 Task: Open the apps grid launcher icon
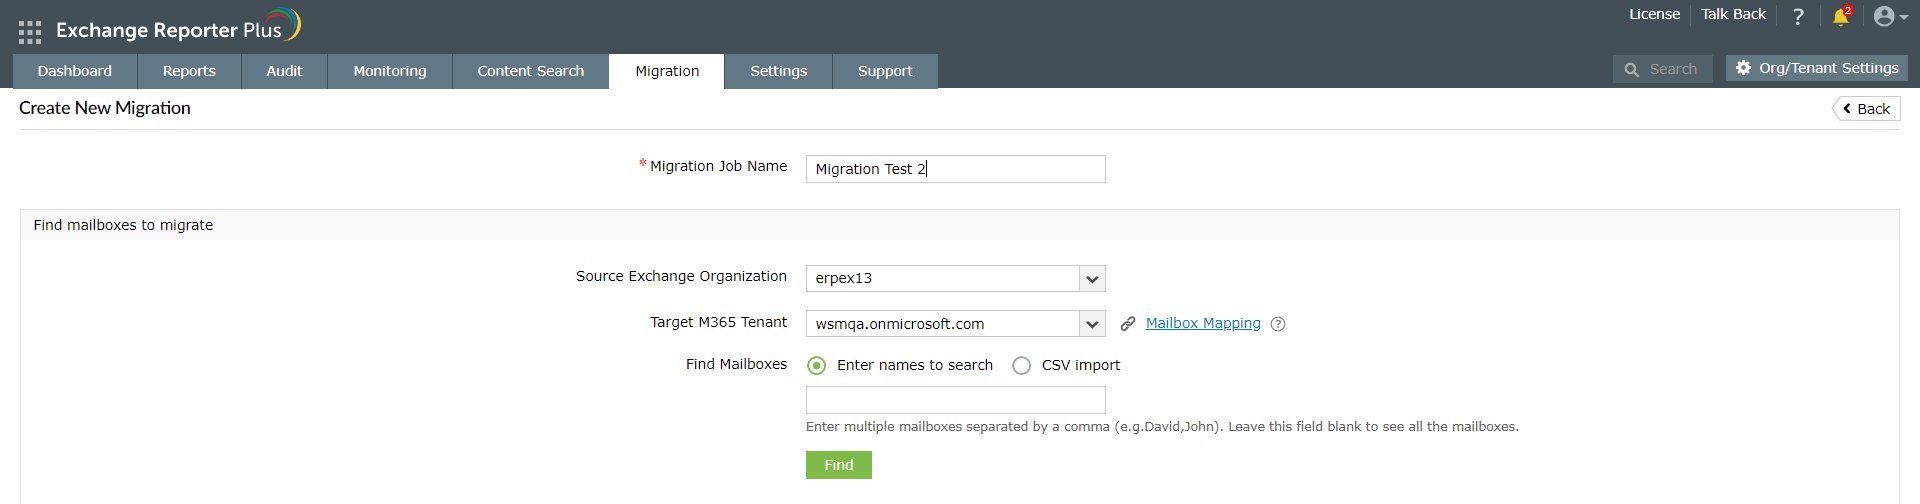30,32
